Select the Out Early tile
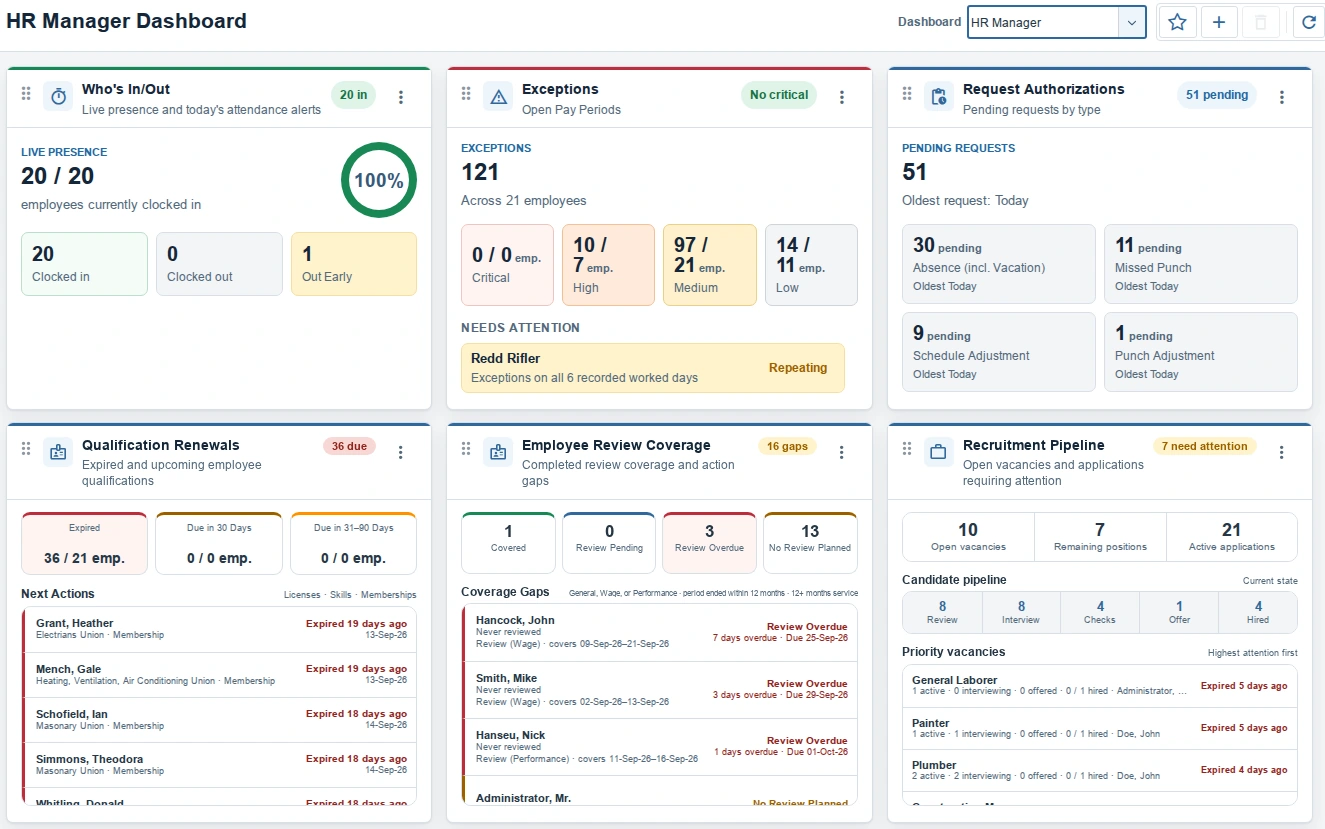This screenshot has width=1325, height=829. 354,264
